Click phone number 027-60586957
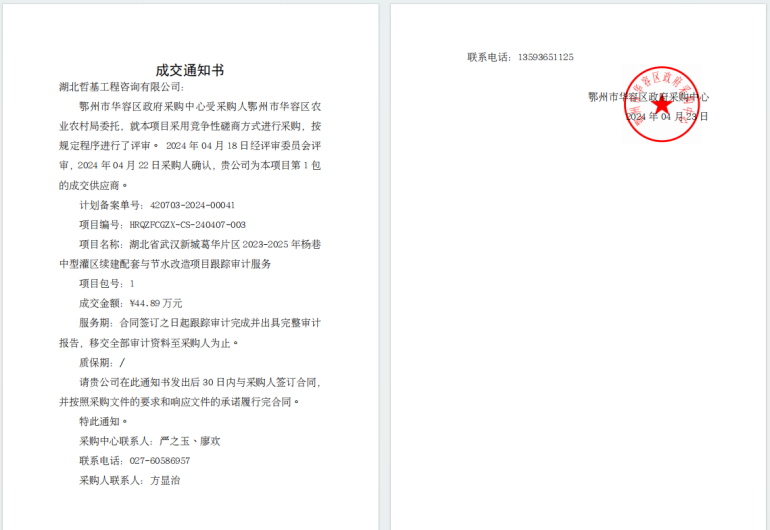This screenshot has width=770, height=530. tap(160, 461)
